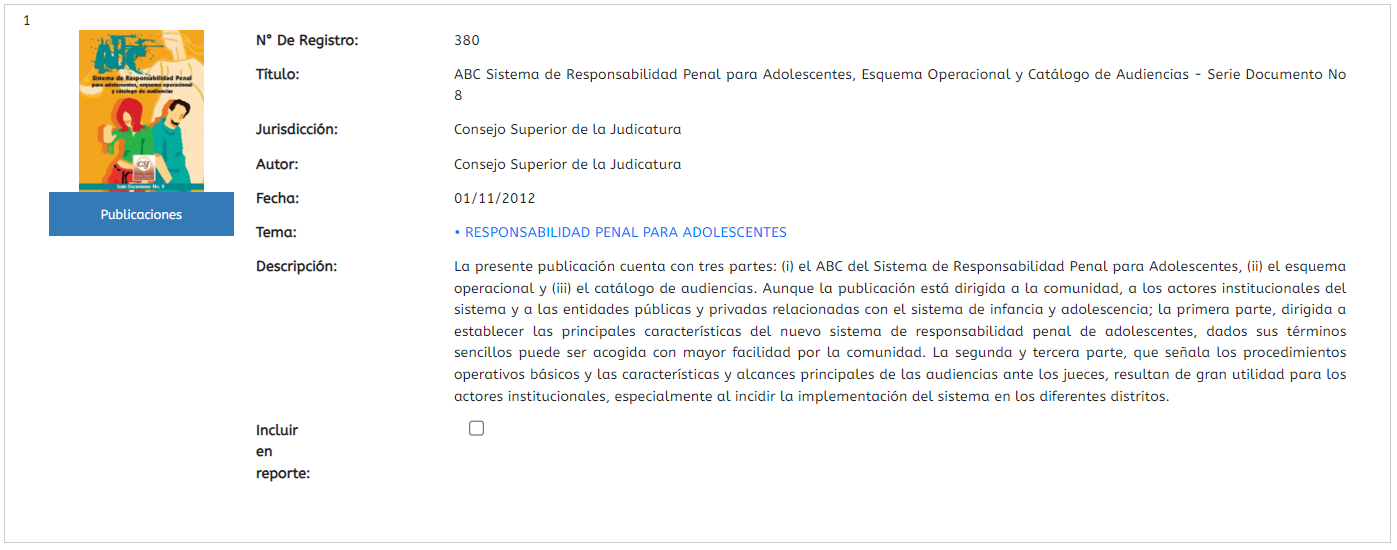Click the result number 1

coord(26,21)
